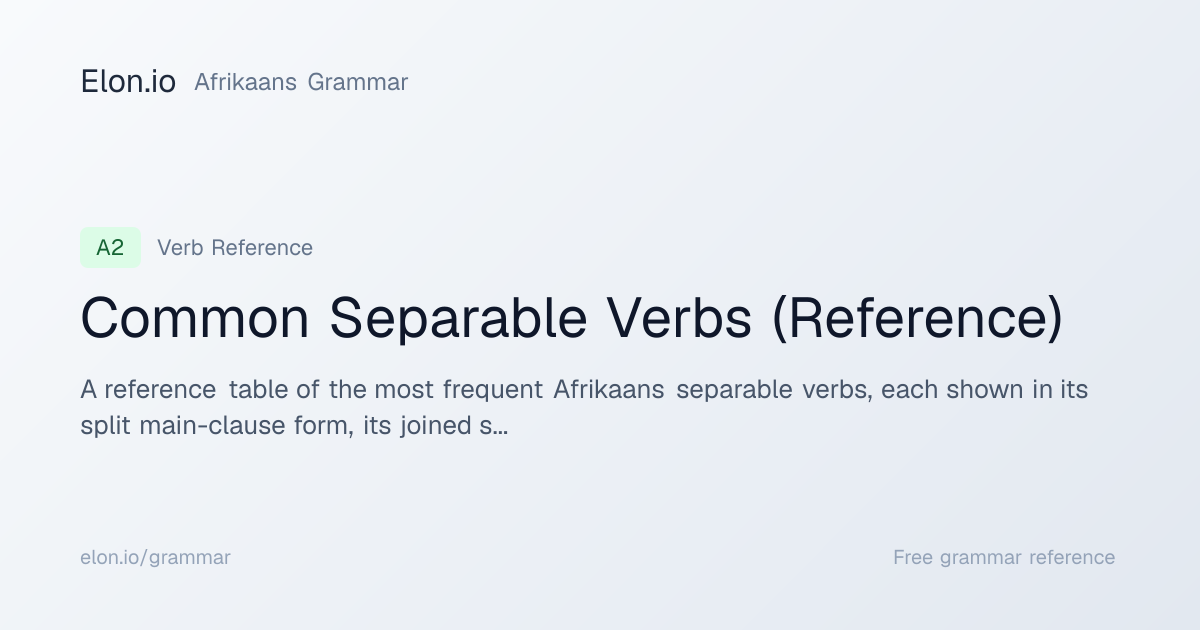Viewport: 1200px width, 630px height.
Task: Click the Elon.io logo text
Action: click(128, 82)
